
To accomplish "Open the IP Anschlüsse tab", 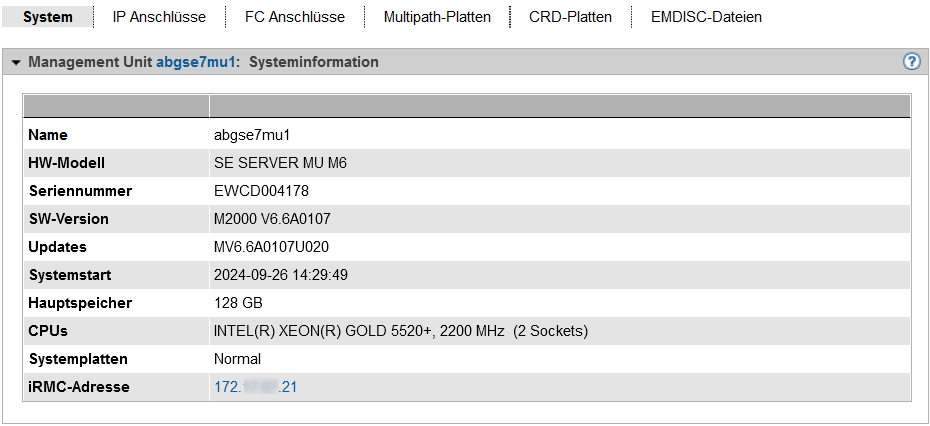I will 159,17.
